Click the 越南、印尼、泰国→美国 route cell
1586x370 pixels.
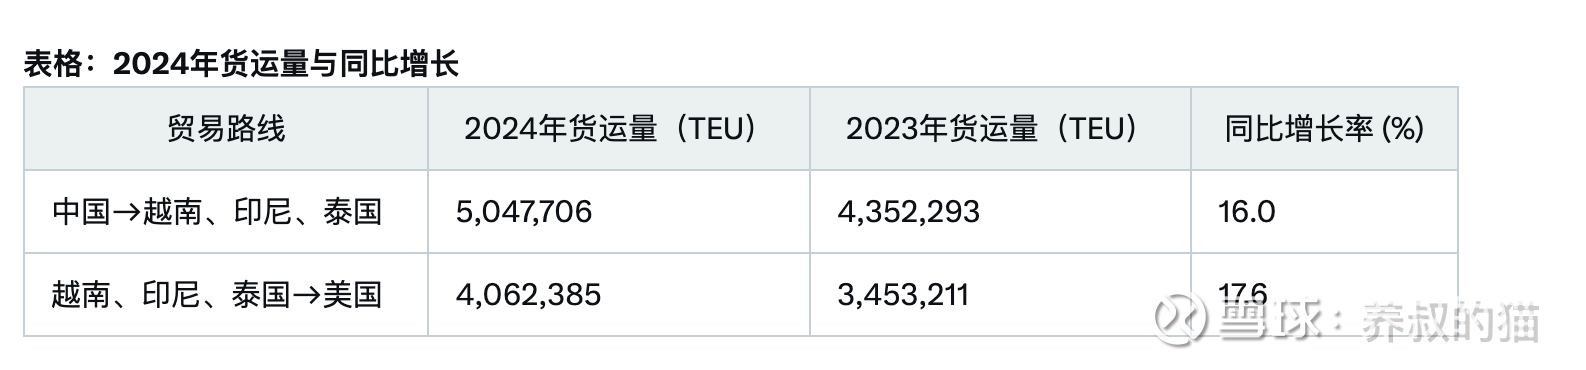point(226,294)
